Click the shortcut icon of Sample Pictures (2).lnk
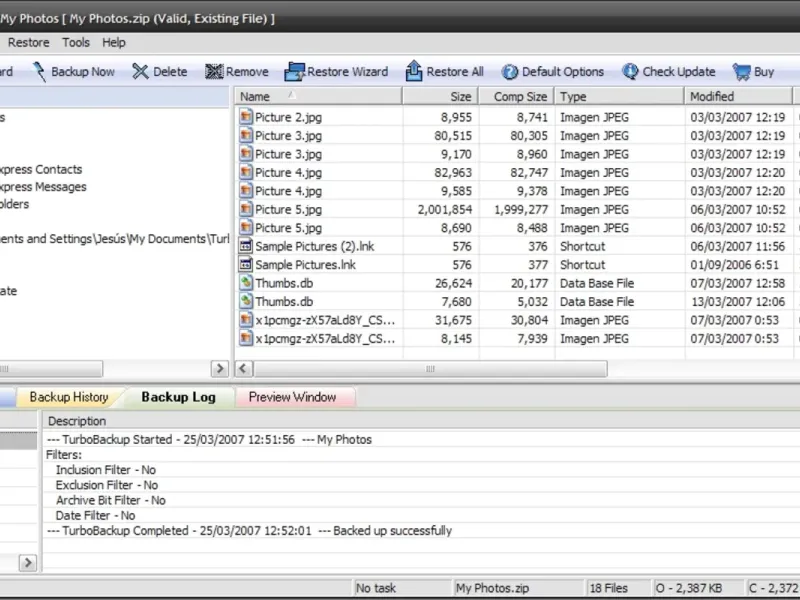The image size is (800, 600). [246, 246]
